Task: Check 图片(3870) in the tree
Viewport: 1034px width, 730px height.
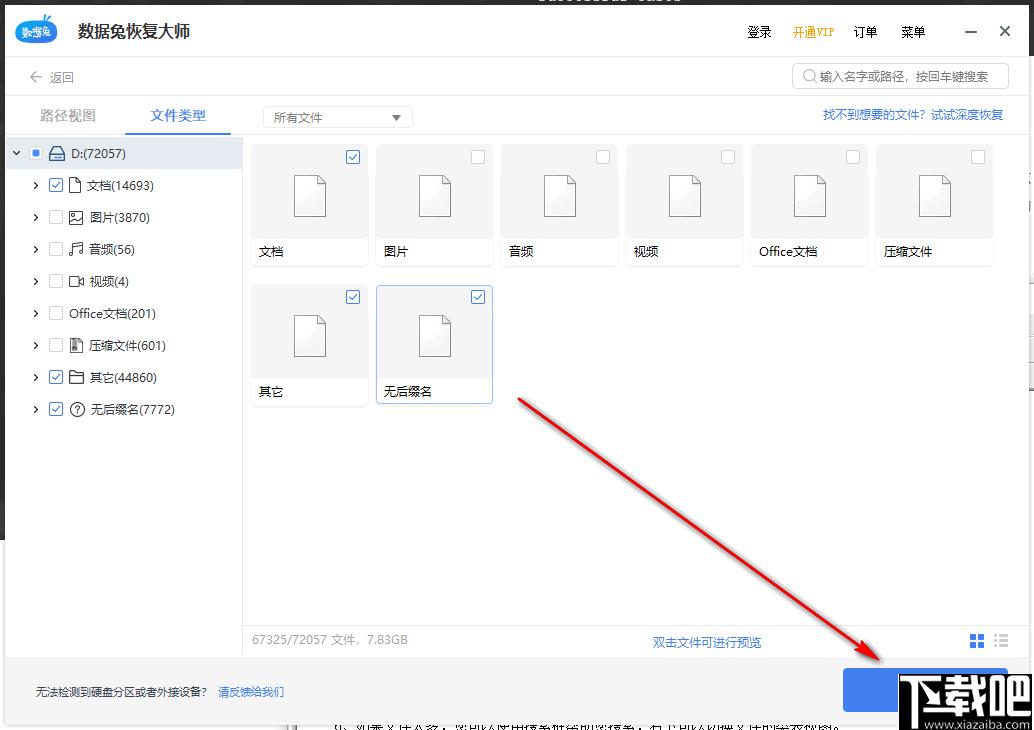Action: (x=56, y=218)
